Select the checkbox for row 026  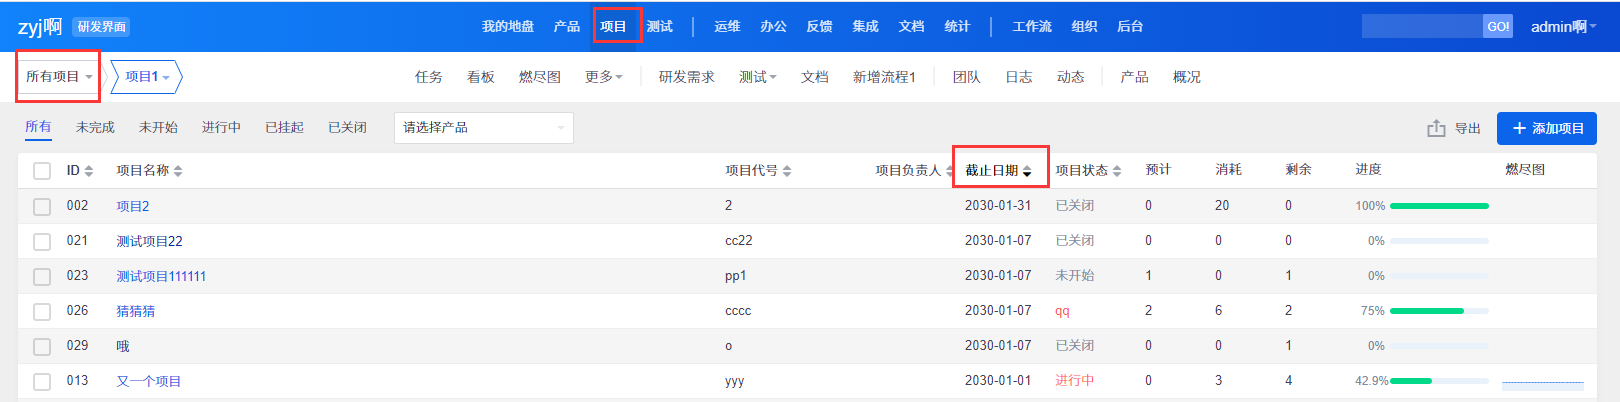tap(42, 311)
